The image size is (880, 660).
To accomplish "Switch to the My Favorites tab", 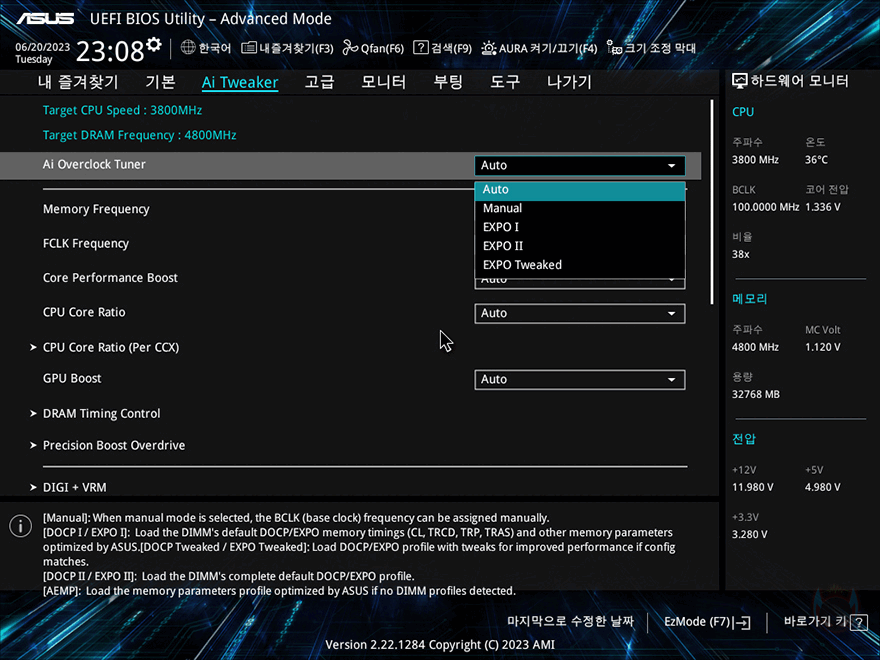I will (78, 82).
